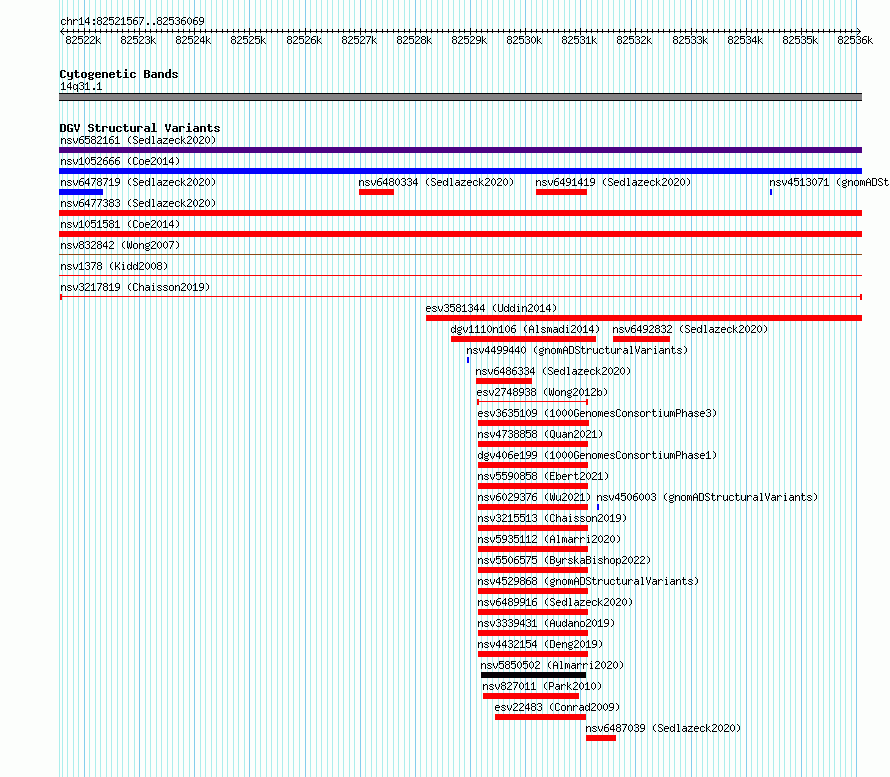The height and width of the screenshot is (777, 890).
Task: Click the short red nsv6487039 bar
Action: tap(601, 738)
